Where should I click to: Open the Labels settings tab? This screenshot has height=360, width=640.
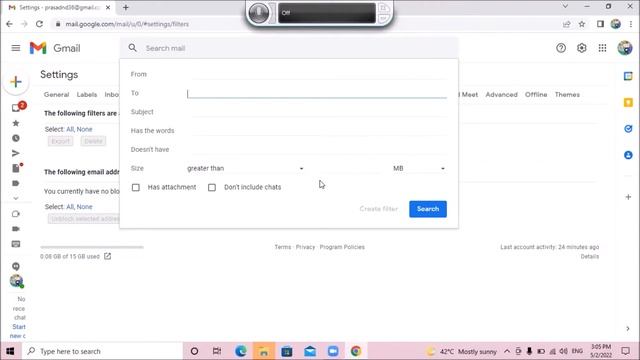click(87, 95)
